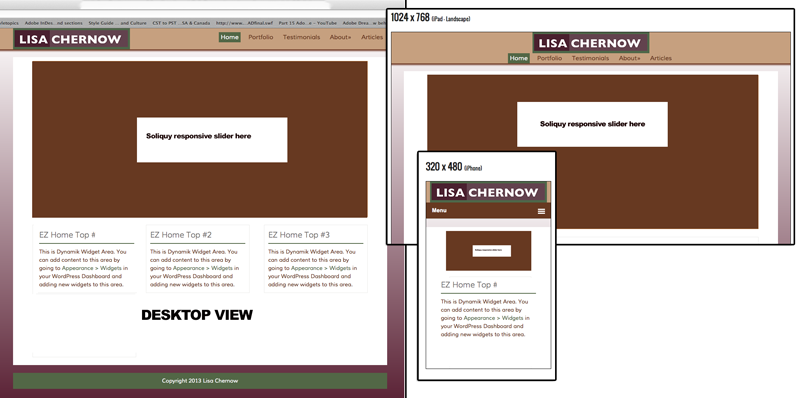Click the Soliquy responsive slider placeholder in desktop view
Image resolution: width=800 pixels, height=398 pixels.
click(x=212, y=140)
